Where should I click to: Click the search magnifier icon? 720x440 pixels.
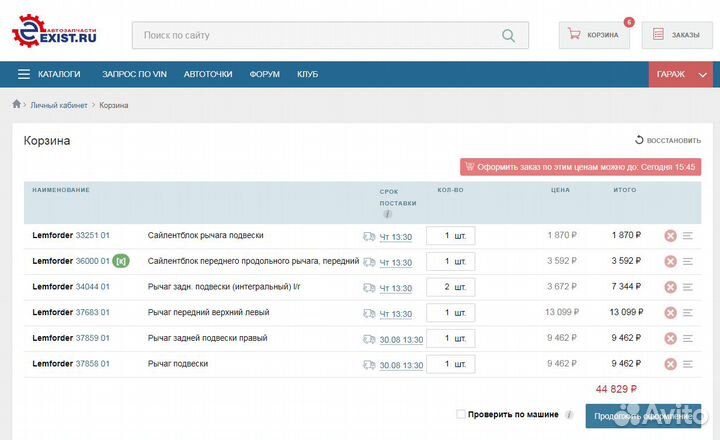pyautogui.click(x=509, y=36)
